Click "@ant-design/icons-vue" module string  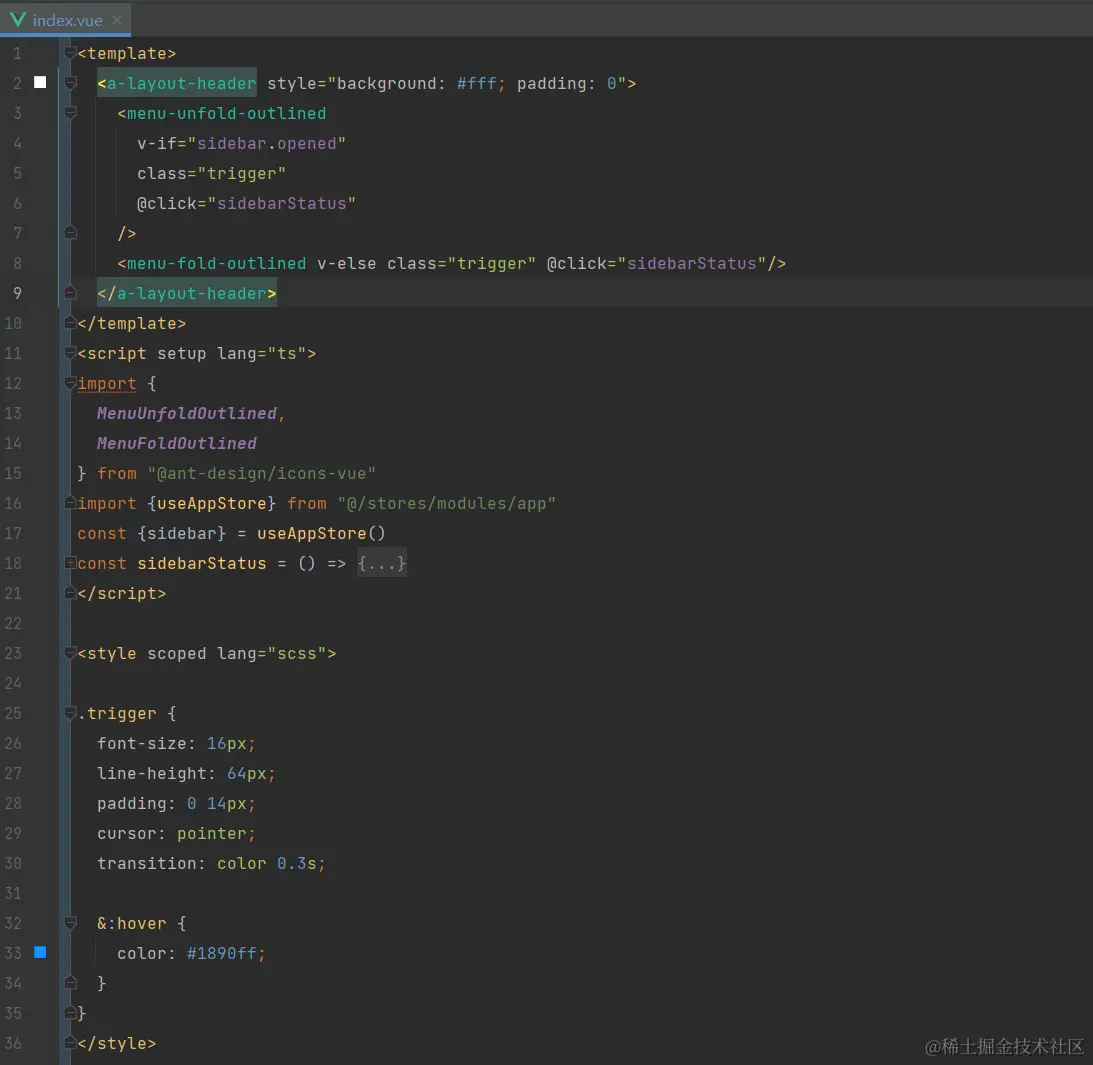[x=261, y=473]
